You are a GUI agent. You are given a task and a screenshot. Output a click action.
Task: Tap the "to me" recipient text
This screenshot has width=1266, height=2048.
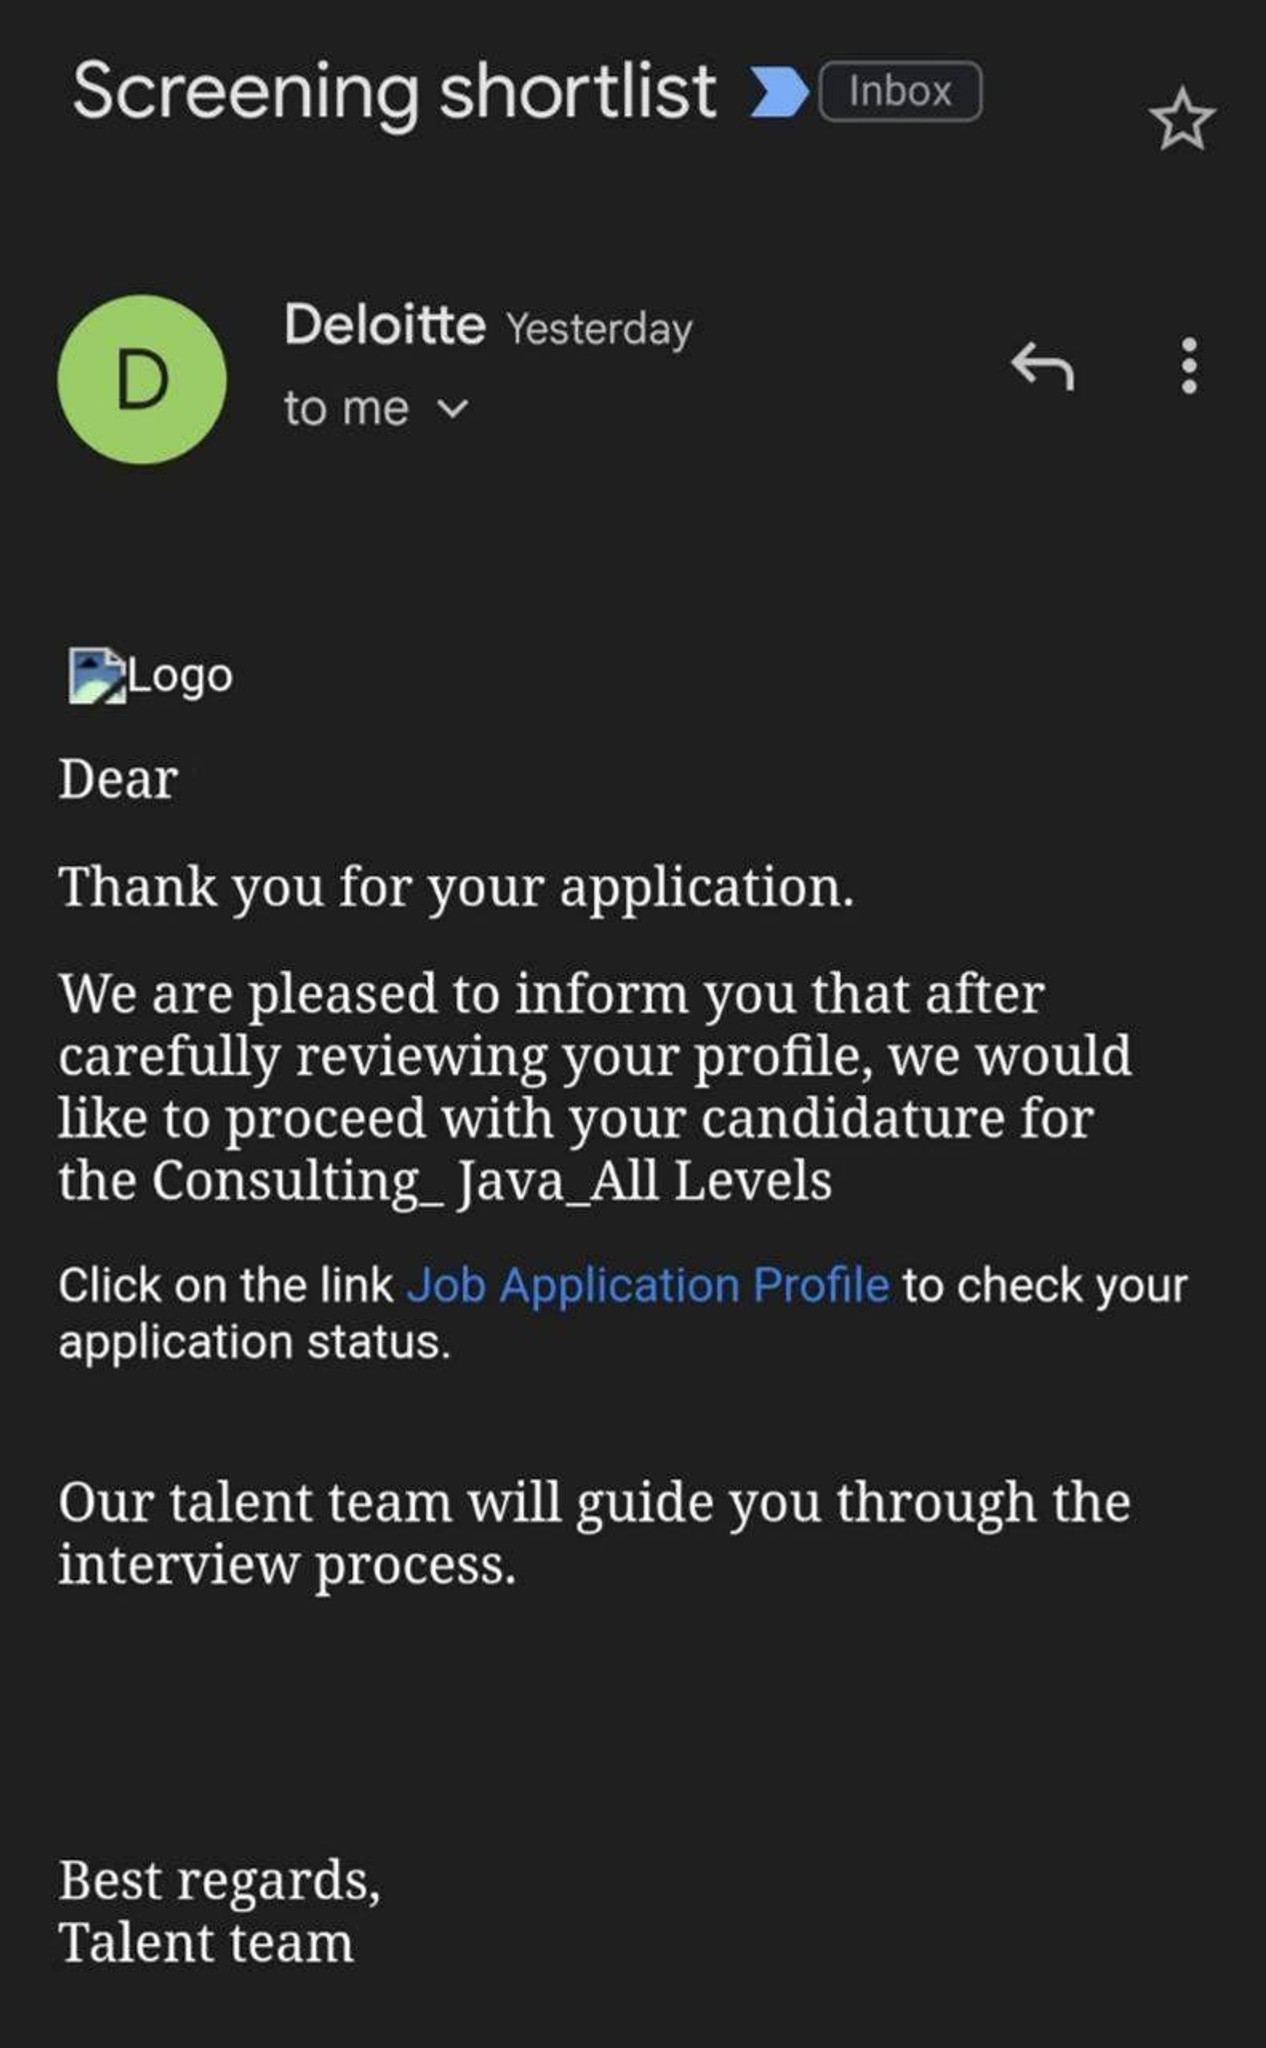[346, 408]
